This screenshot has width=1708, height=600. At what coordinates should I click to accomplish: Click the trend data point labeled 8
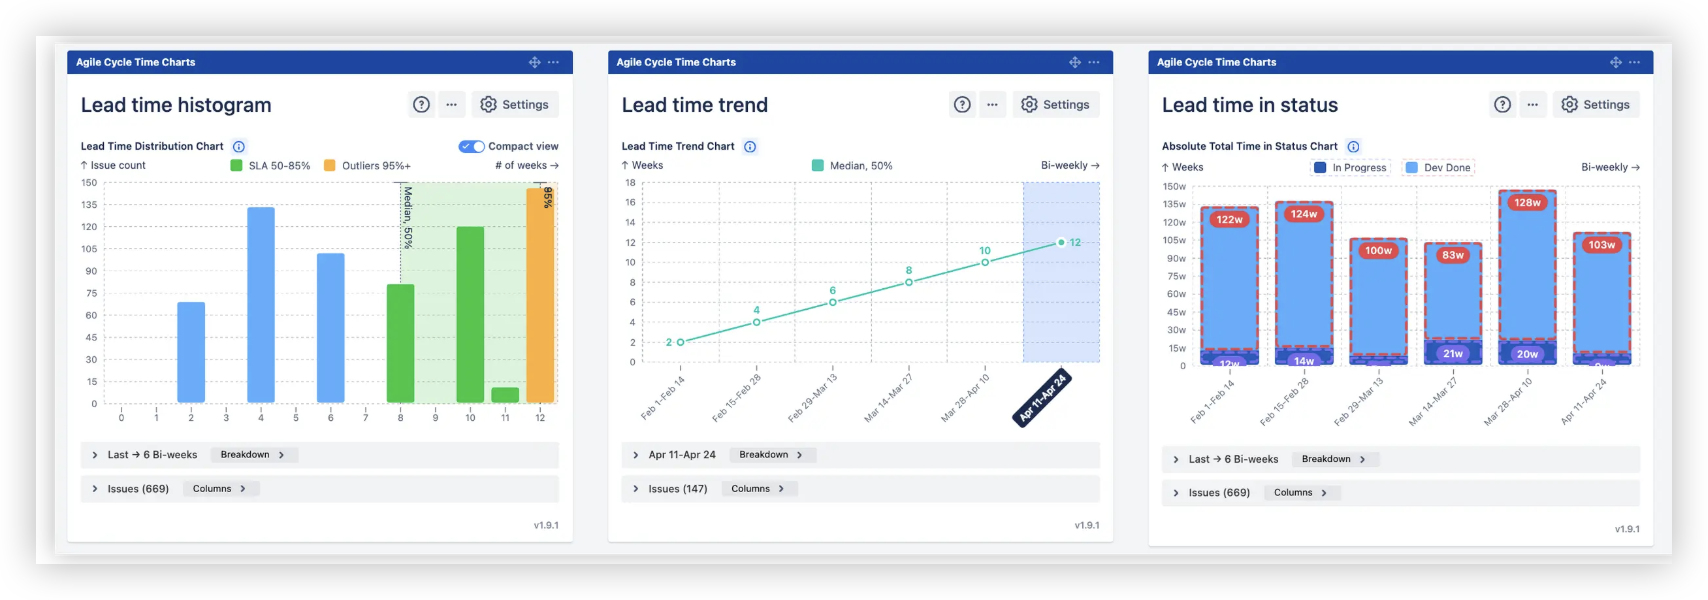tap(909, 282)
